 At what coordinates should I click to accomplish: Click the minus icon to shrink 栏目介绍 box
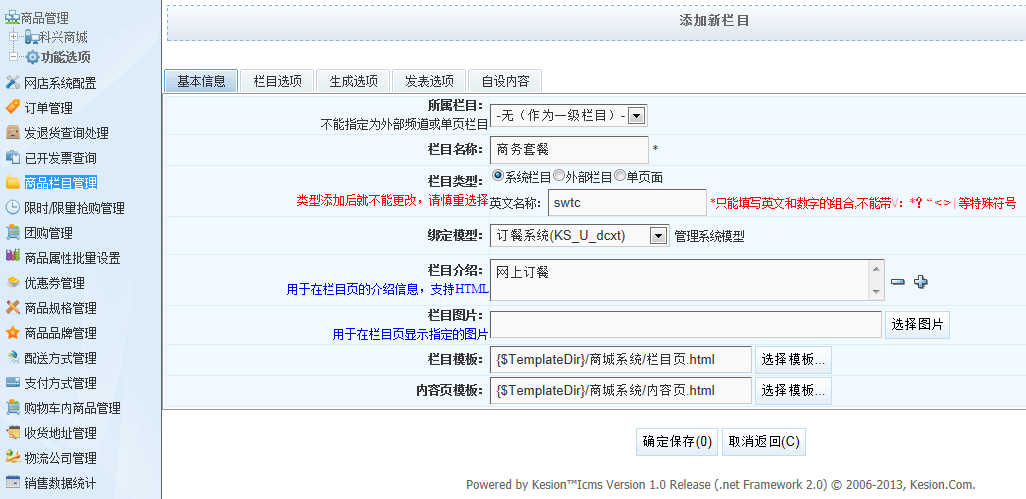(x=898, y=282)
